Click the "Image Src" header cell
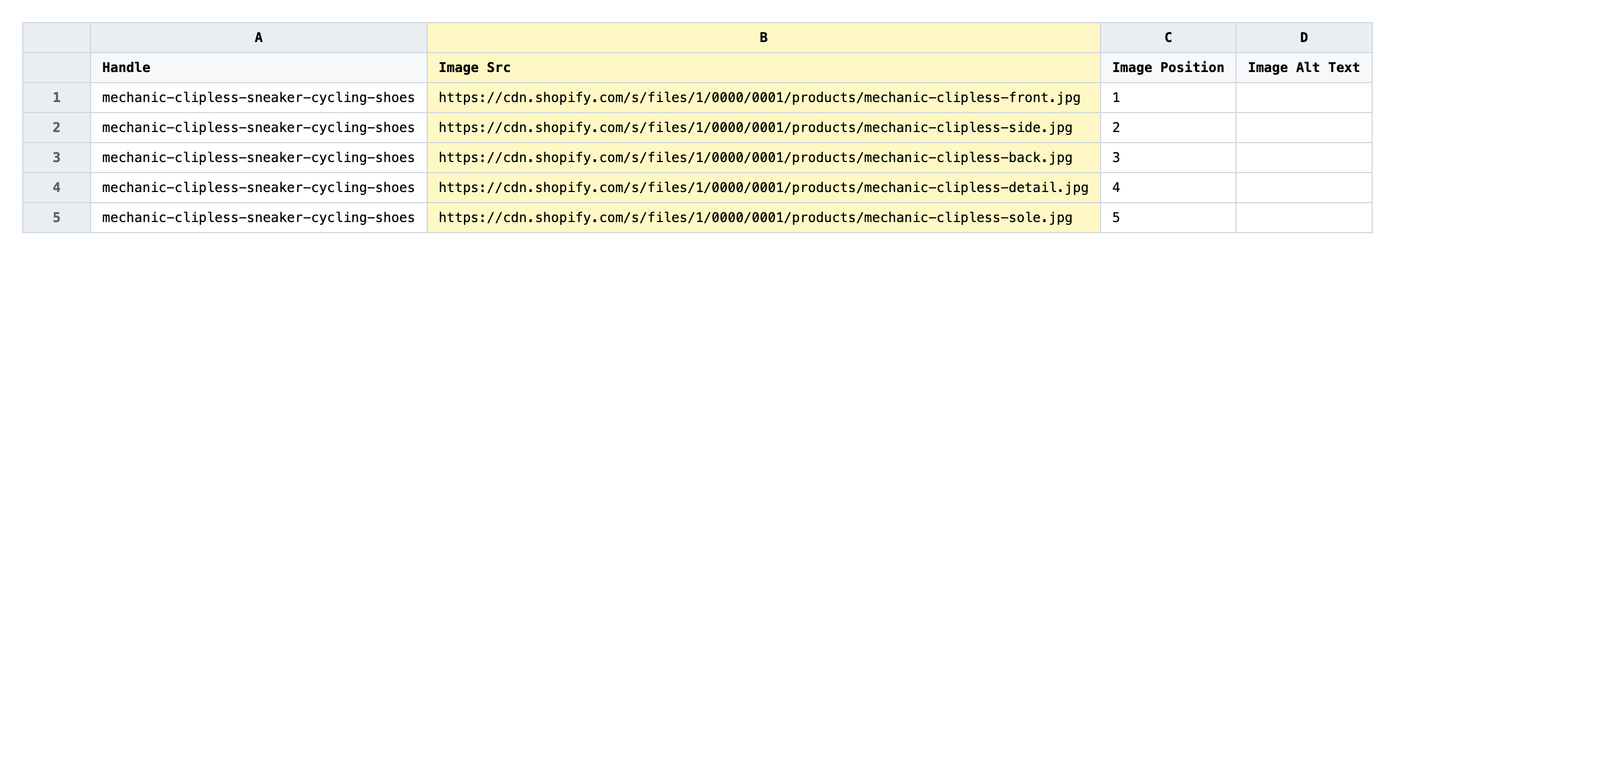 click(763, 68)
